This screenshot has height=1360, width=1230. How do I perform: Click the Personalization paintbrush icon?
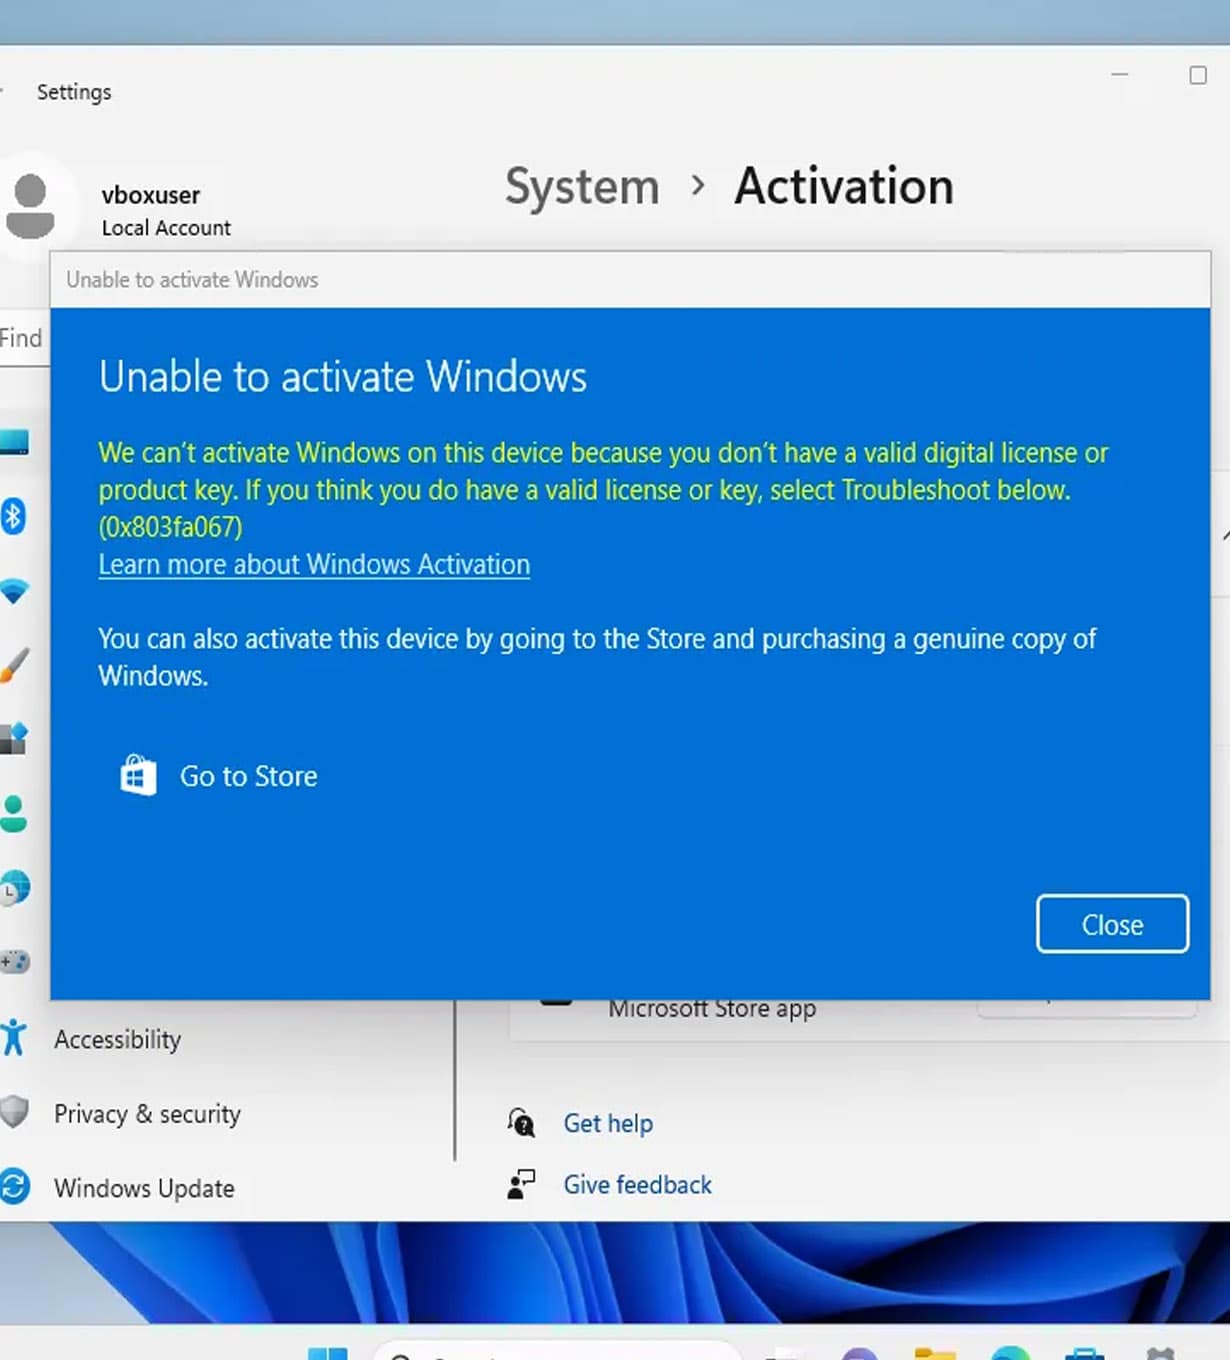point(13,662)
